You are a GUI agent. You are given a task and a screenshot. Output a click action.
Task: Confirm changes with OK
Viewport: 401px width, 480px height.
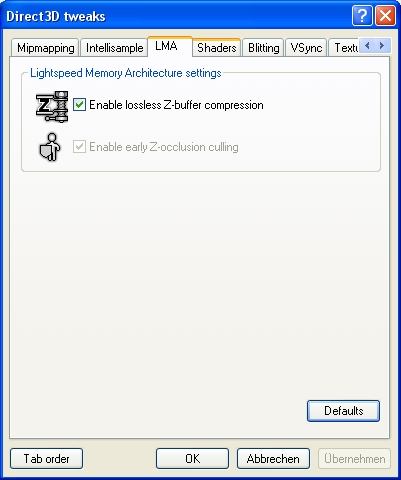tap(192, 459)
